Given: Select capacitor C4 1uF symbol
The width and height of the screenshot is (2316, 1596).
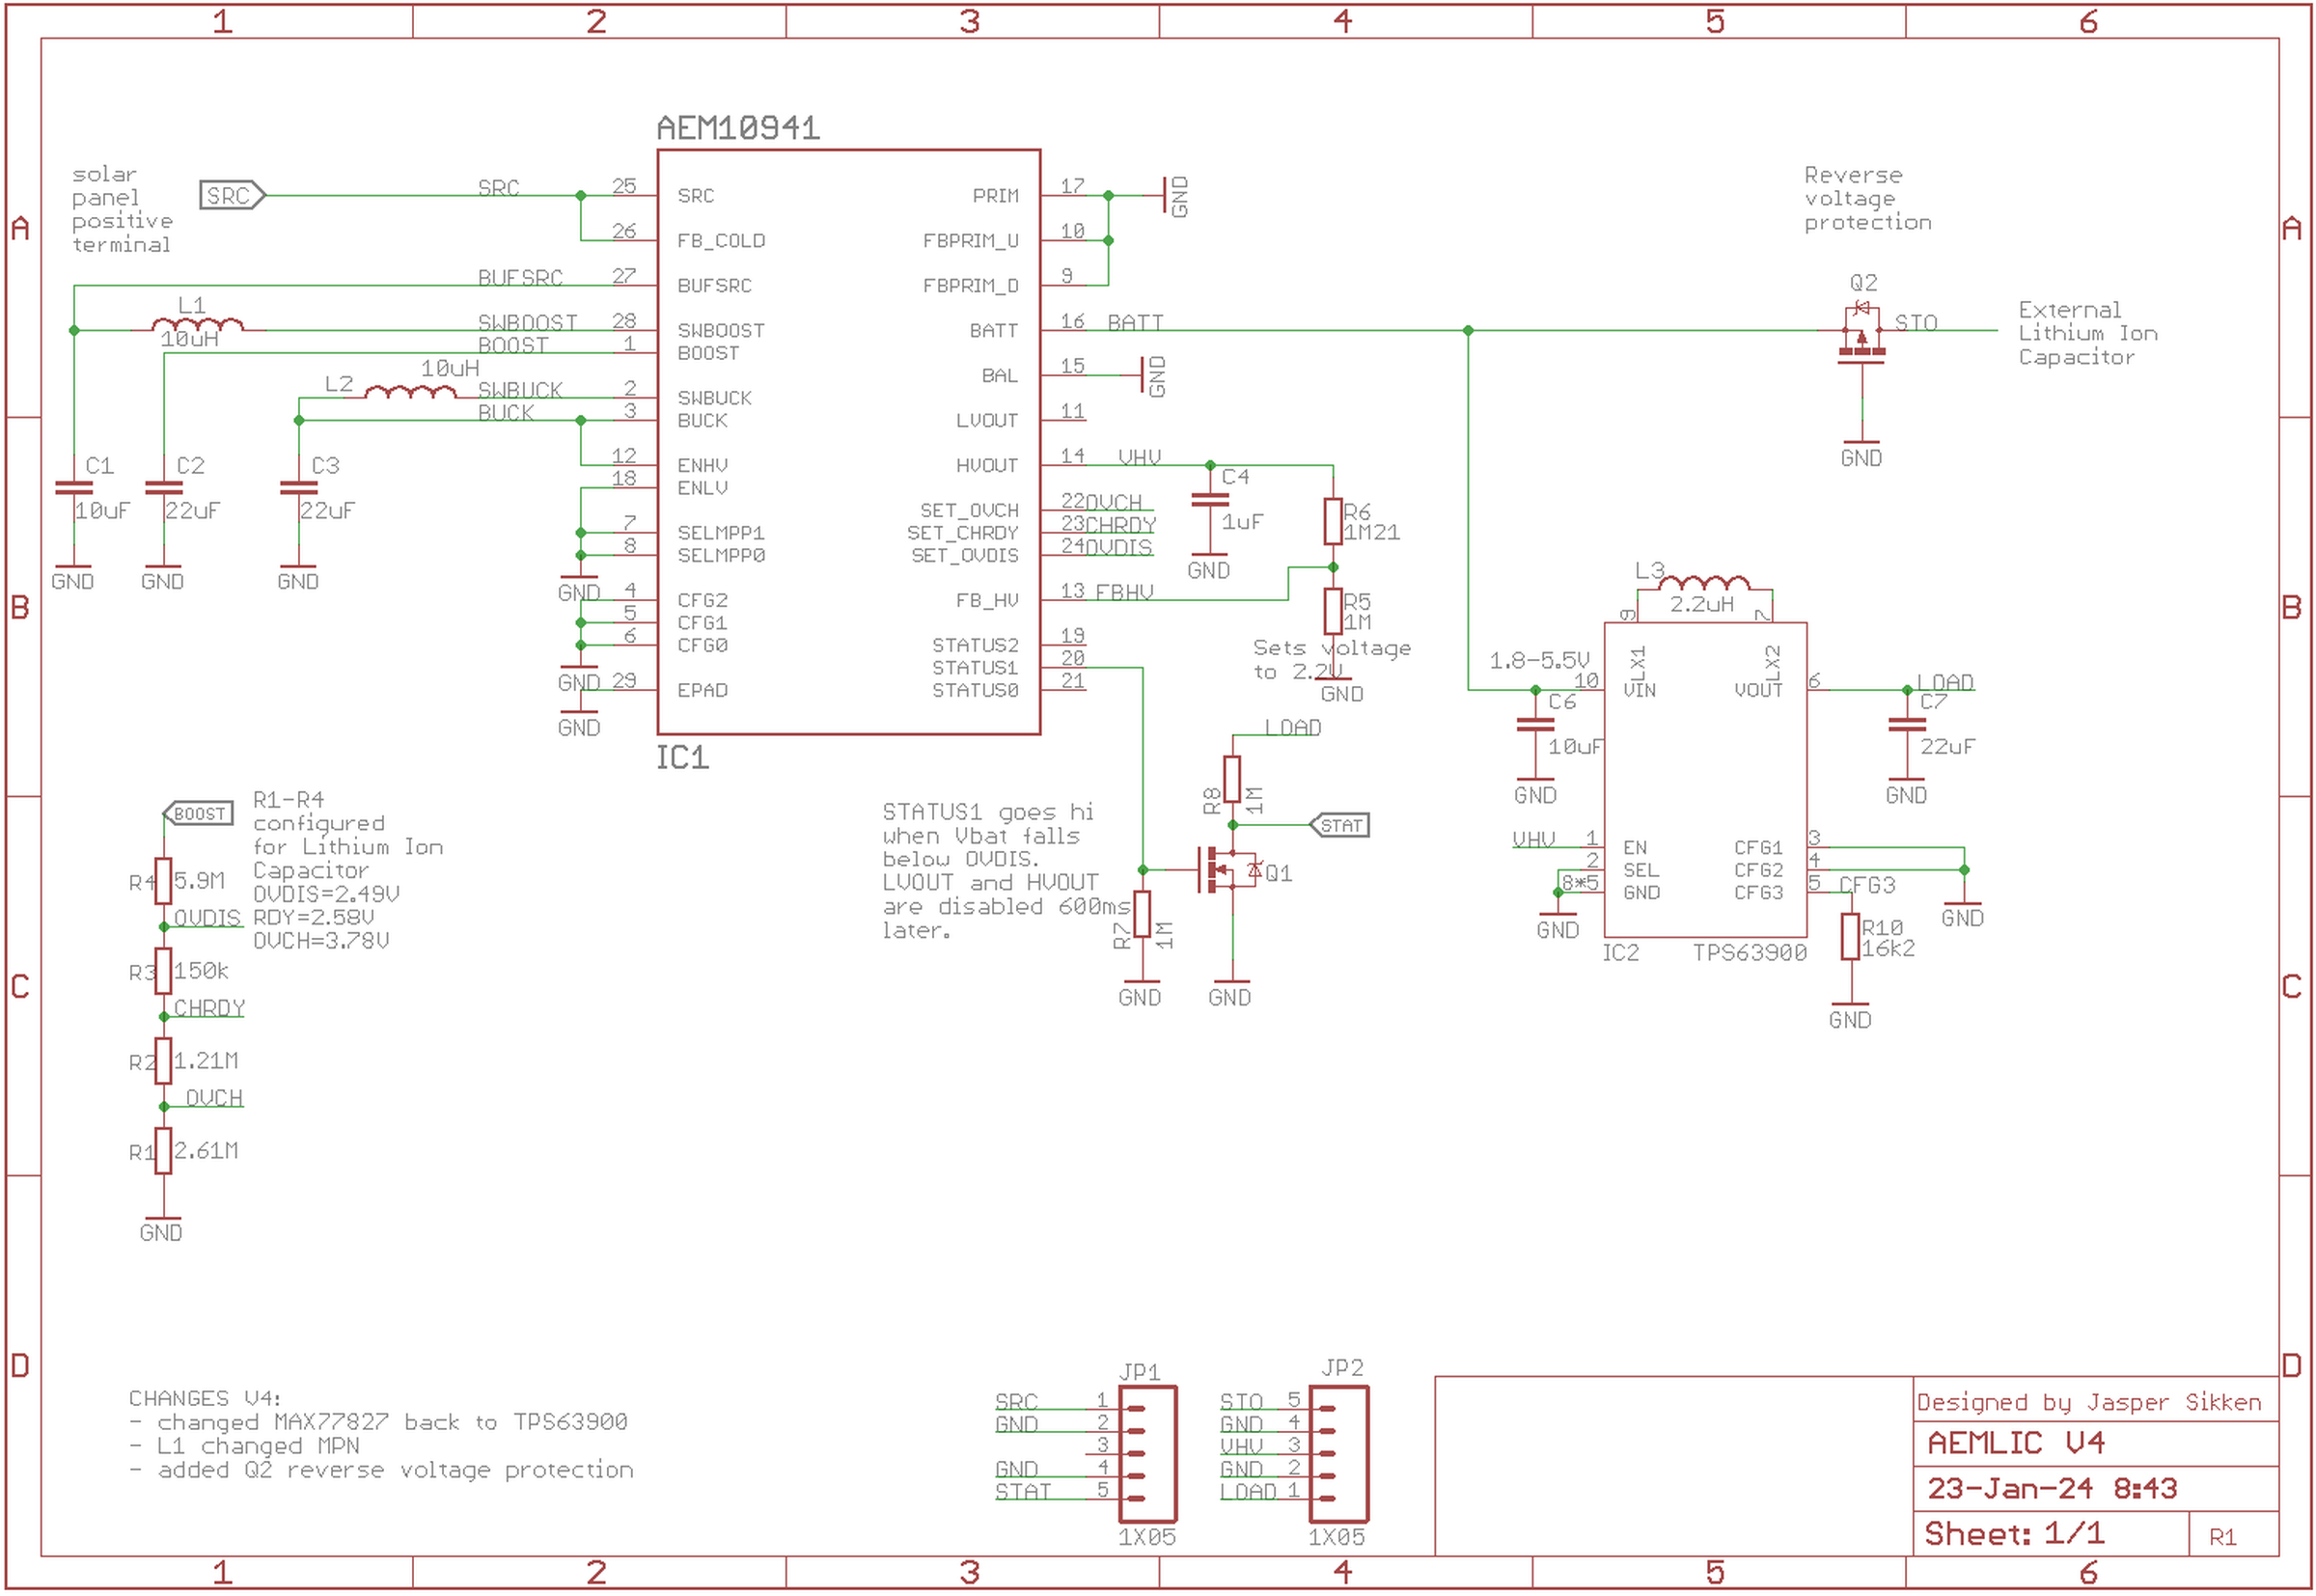Looking at the screenshot, I should pyautogui.click(x=1210, y=499).
